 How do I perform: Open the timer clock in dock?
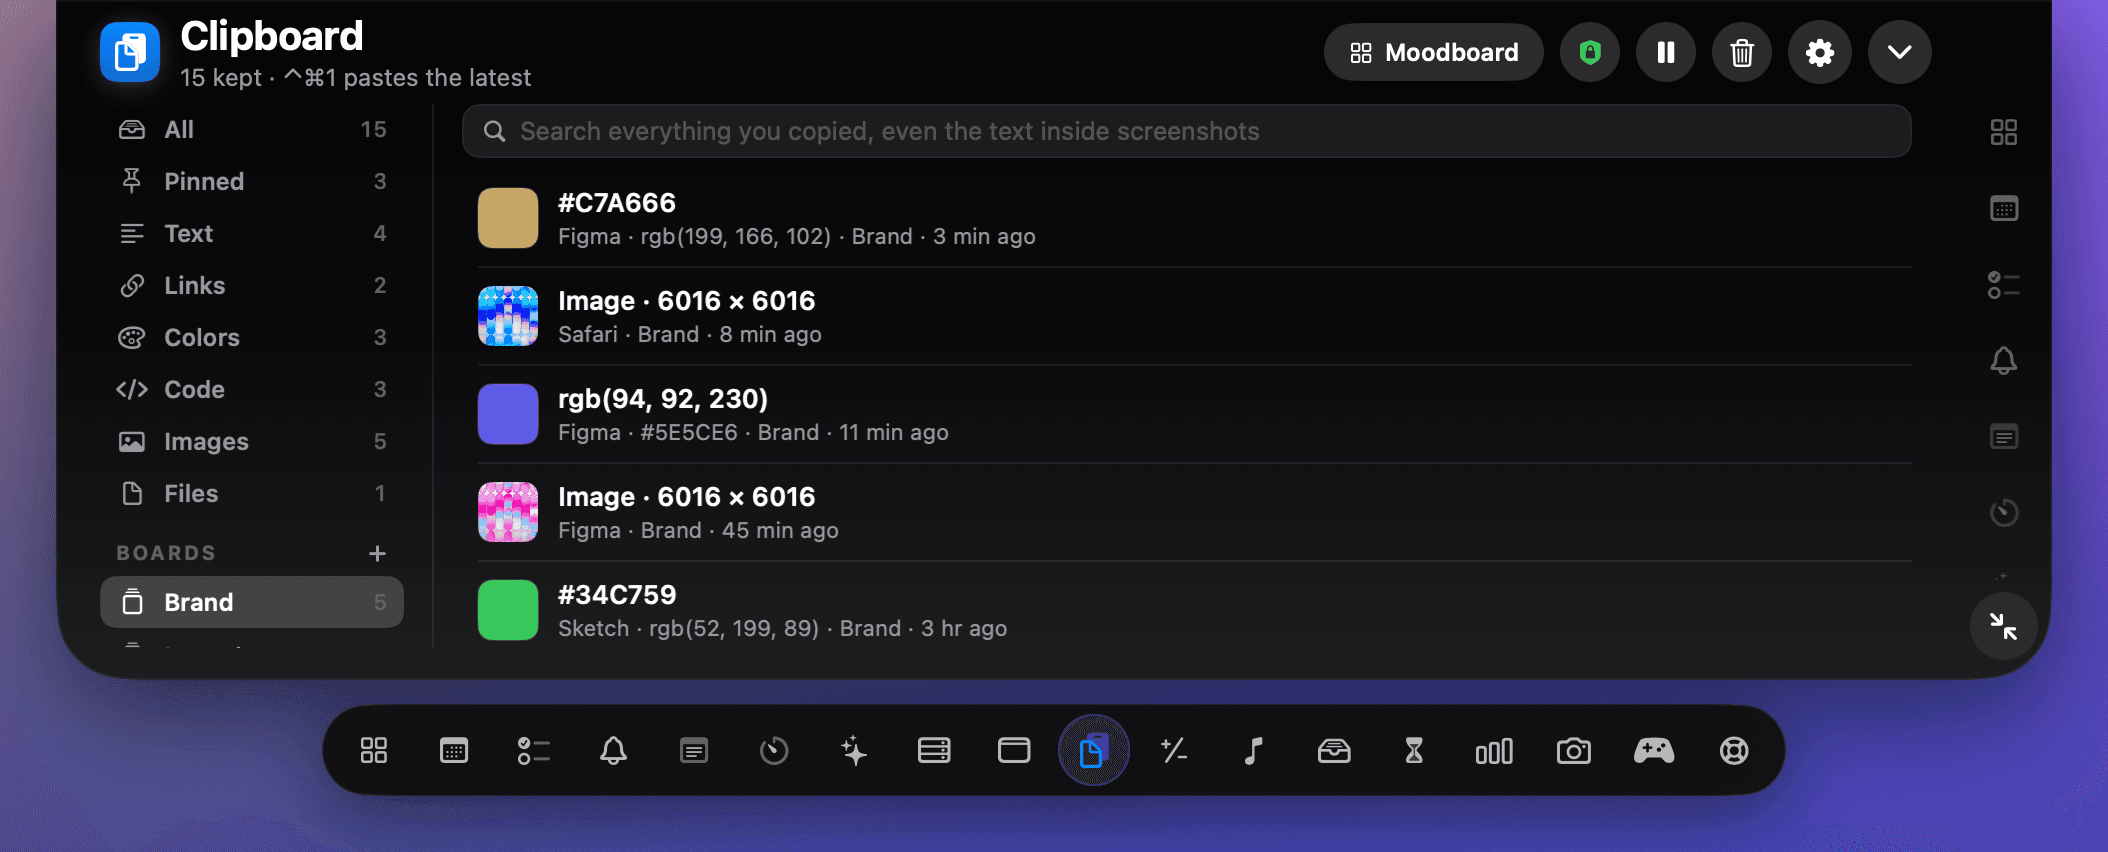(774, 751)
